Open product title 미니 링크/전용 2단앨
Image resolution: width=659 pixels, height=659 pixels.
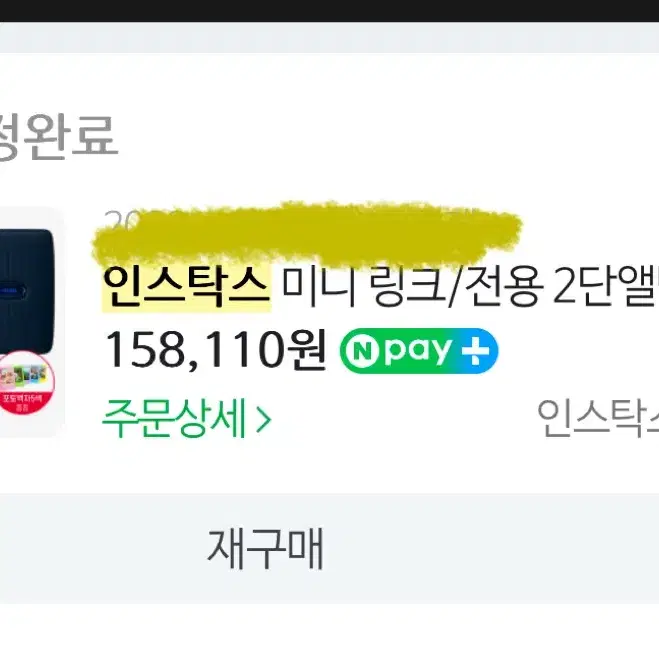469,288
